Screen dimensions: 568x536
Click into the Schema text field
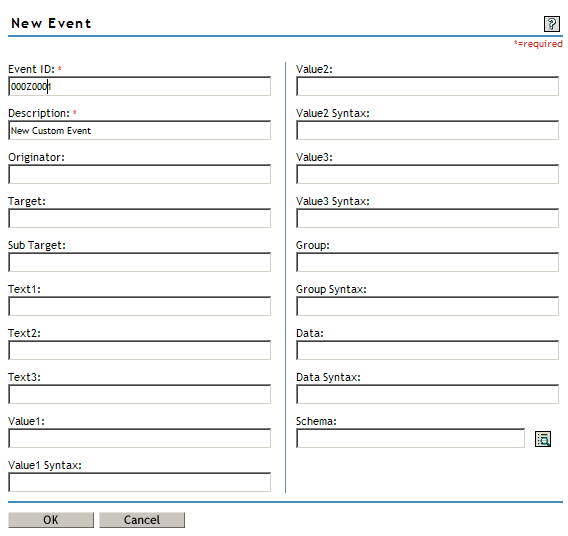(x=410, y=438)
